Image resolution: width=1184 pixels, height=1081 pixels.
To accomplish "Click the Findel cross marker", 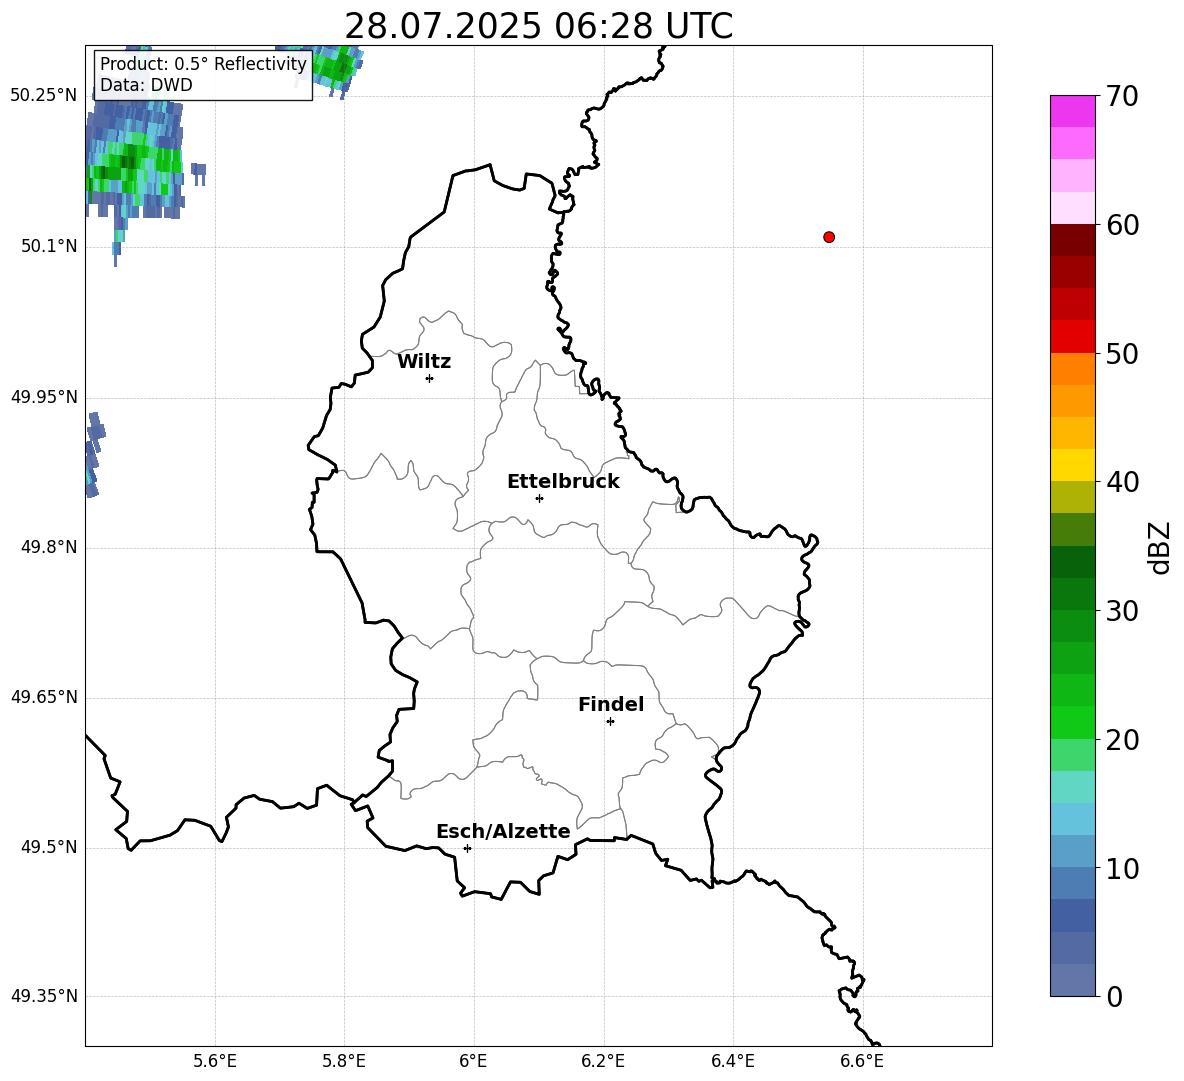I will tap(610, 722).
